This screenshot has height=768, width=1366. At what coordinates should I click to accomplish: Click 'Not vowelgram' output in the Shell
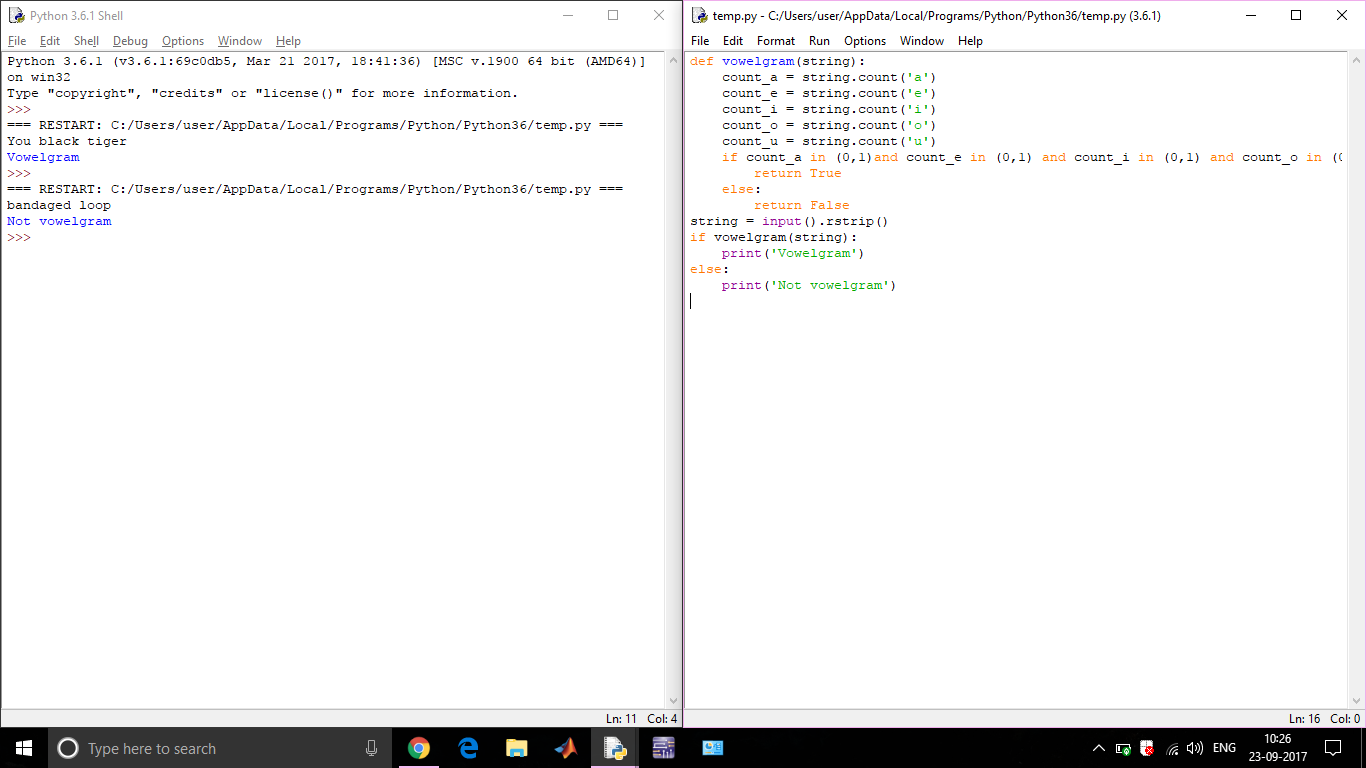click(x=59, y=221)
